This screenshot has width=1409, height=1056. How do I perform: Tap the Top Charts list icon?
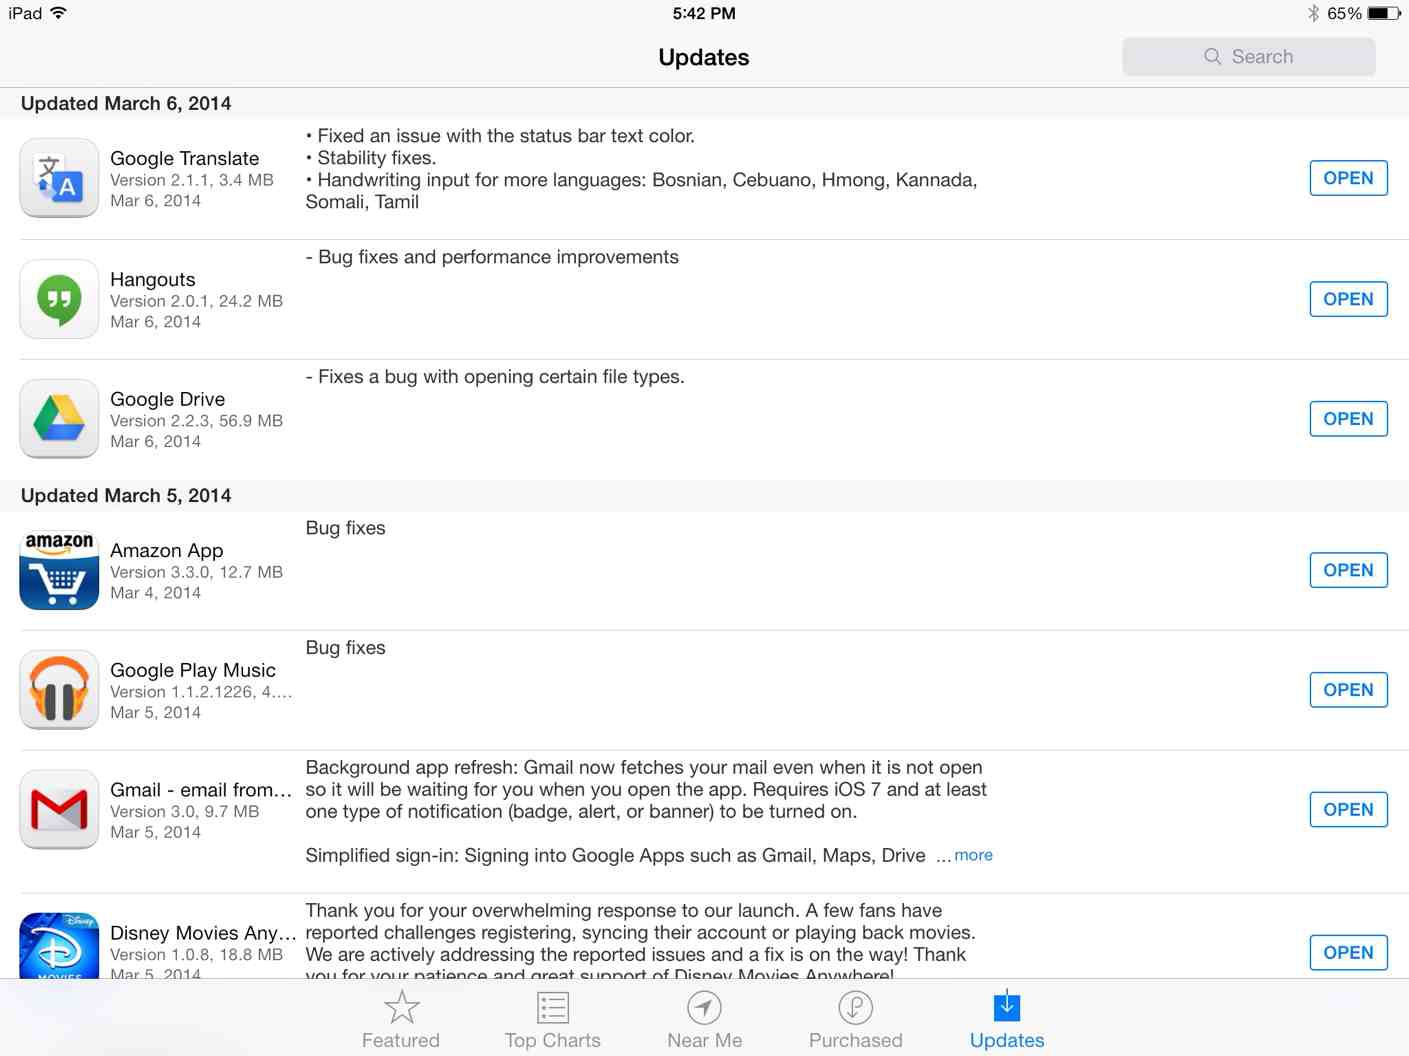[553, 1007]
